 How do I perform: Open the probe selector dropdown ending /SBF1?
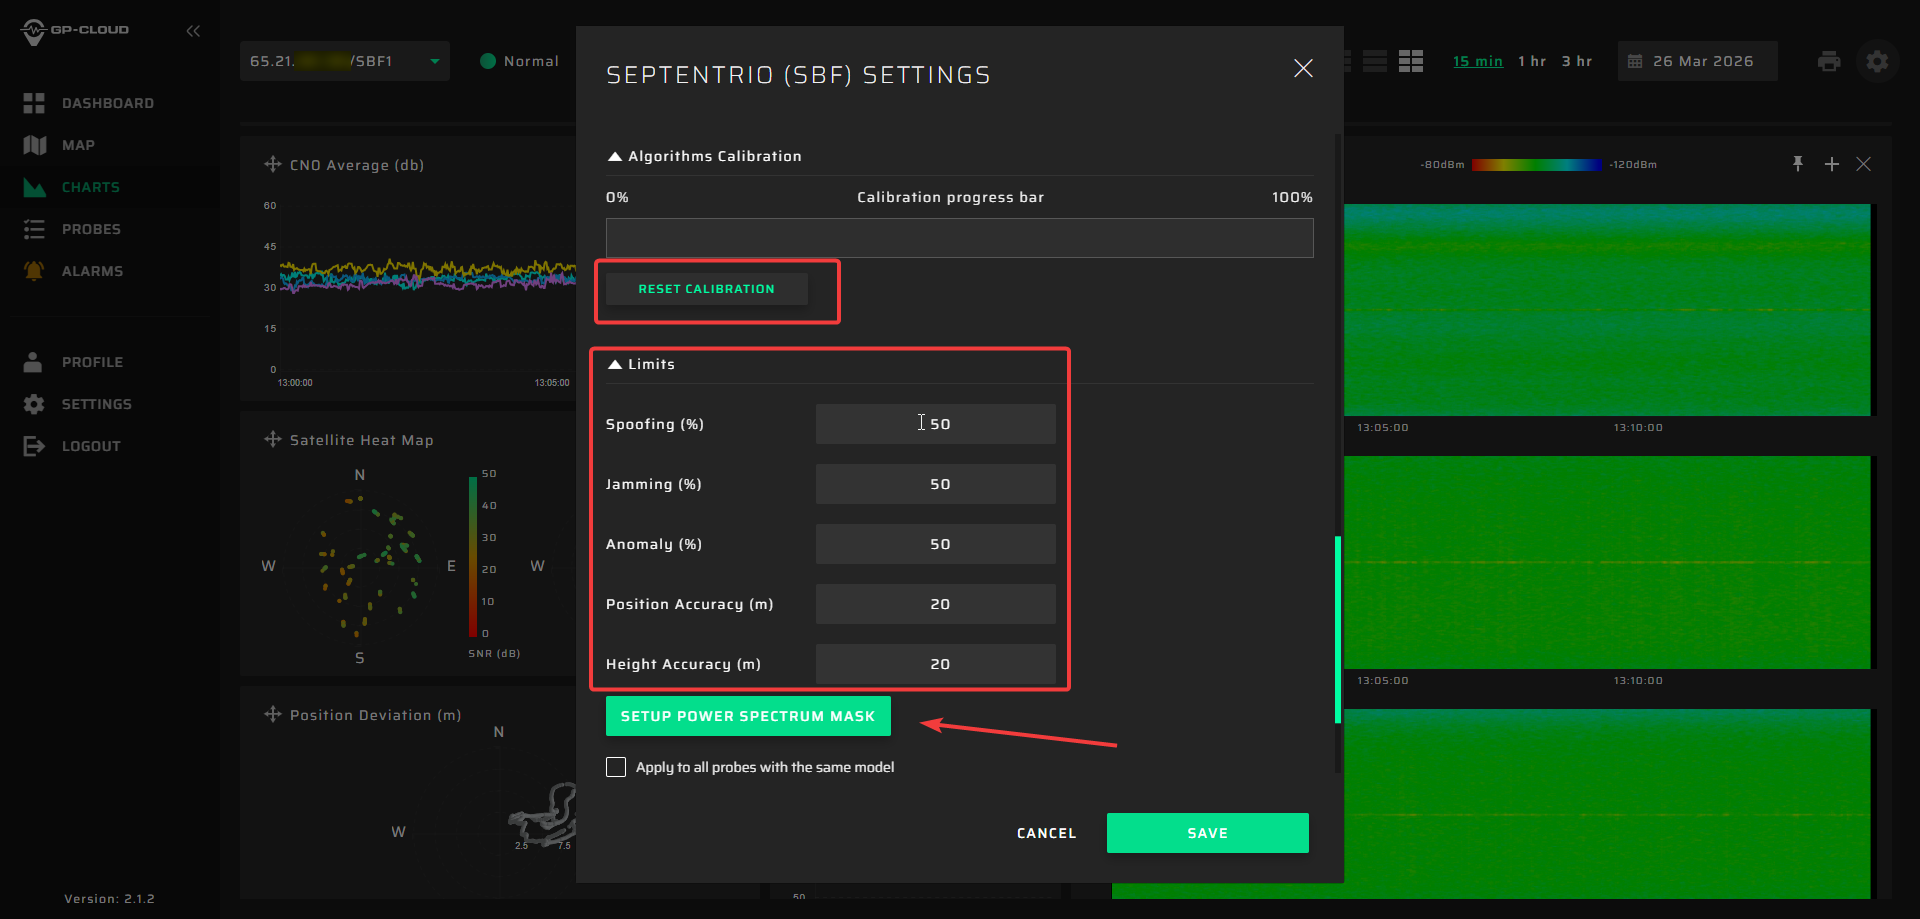(x=345, y=61)
